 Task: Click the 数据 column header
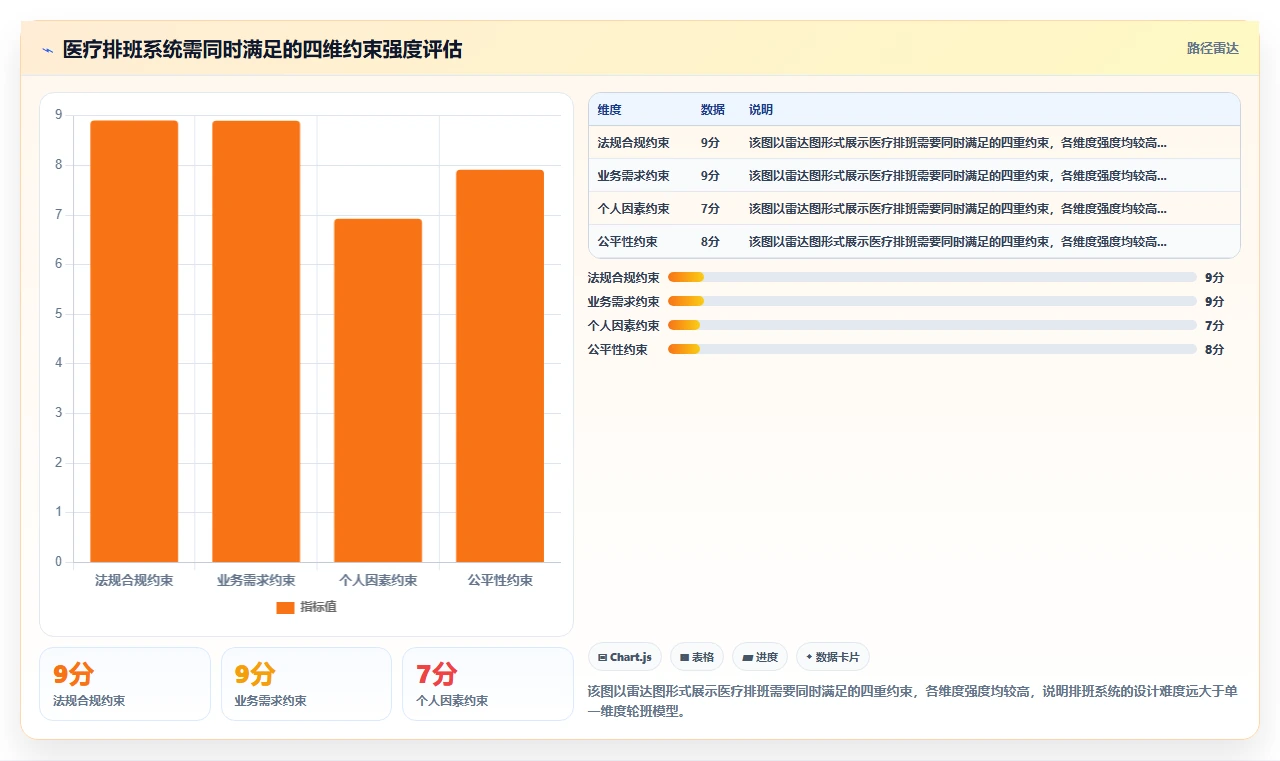pos(712,110)
